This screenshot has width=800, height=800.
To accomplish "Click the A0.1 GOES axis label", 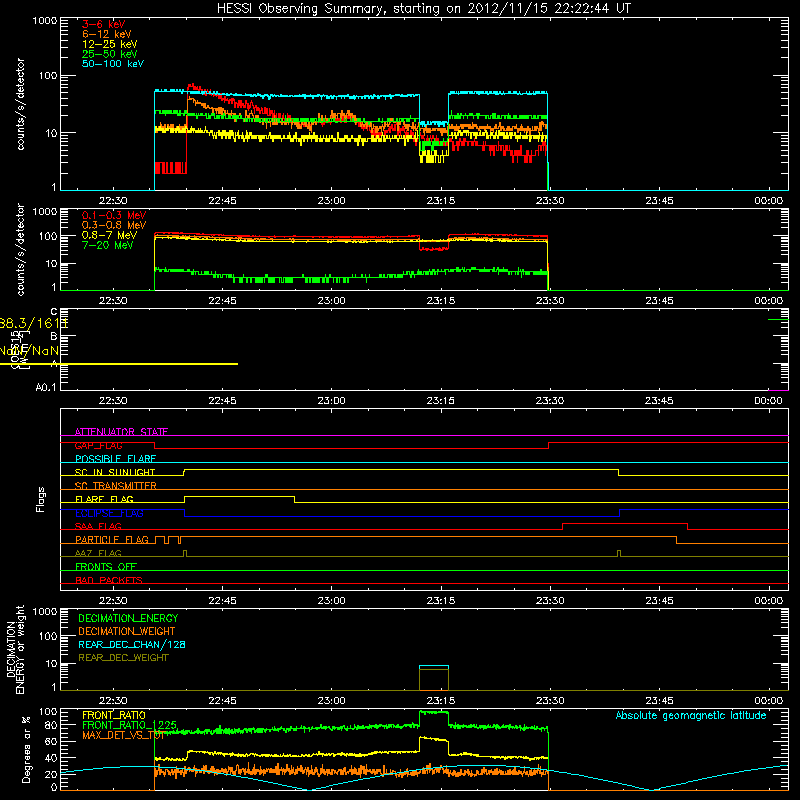I will pos(46,387).
